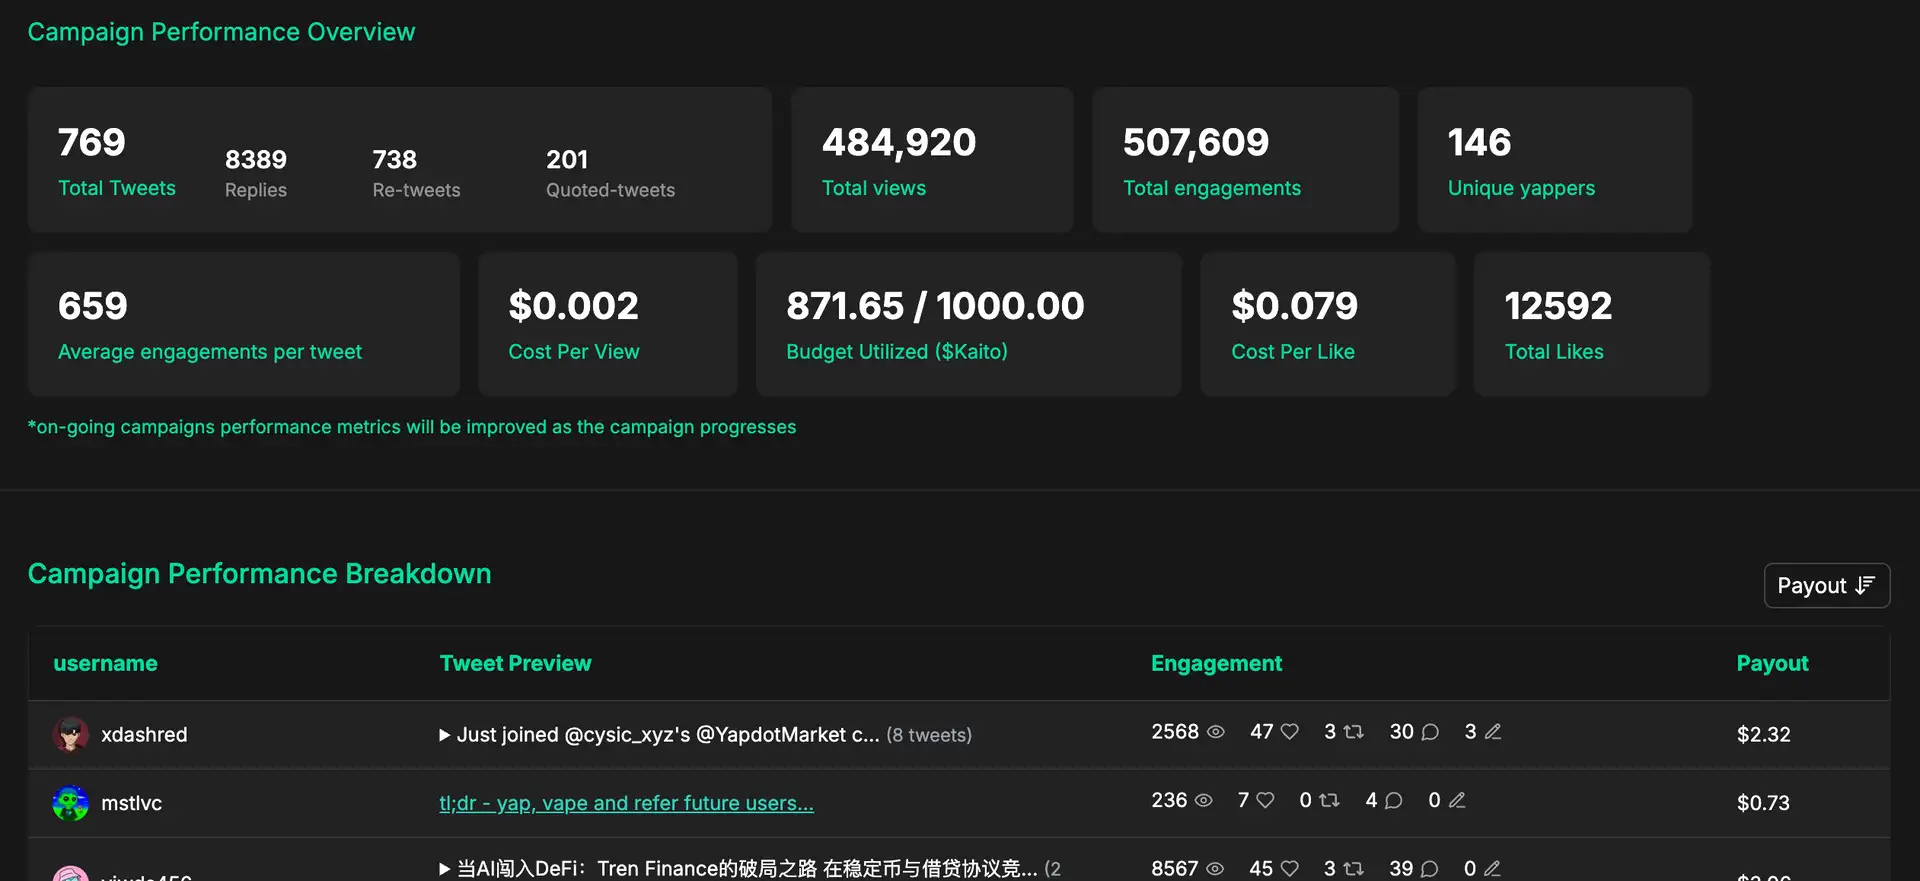Click mstlvc's profile avatar

(70, 803)
